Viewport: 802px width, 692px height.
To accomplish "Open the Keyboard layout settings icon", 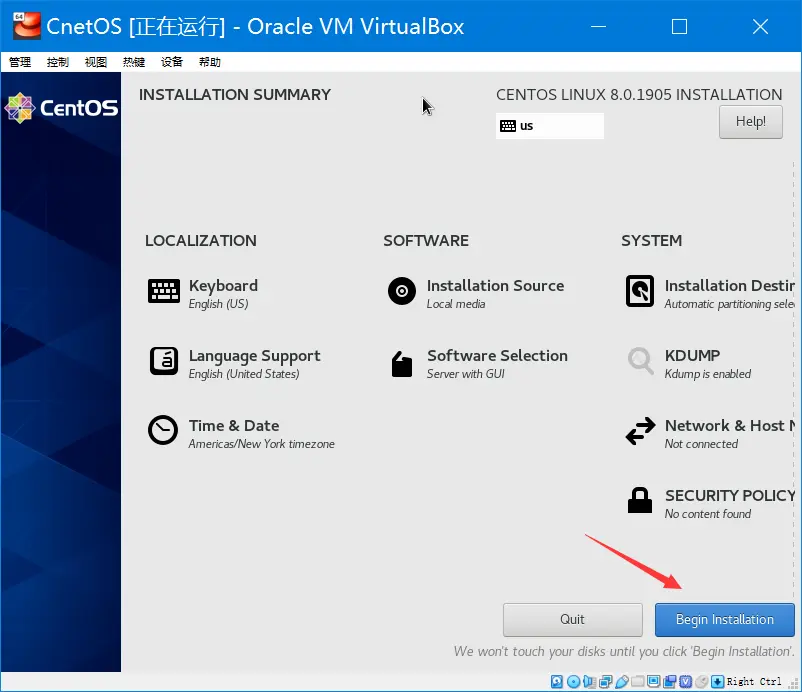I will [164, 291].
